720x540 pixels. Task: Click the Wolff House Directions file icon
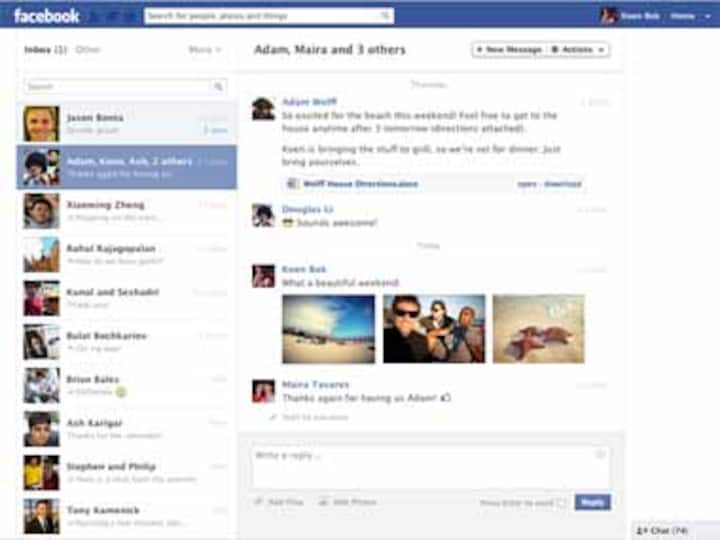pyautogui.click(x=293, y=184)
